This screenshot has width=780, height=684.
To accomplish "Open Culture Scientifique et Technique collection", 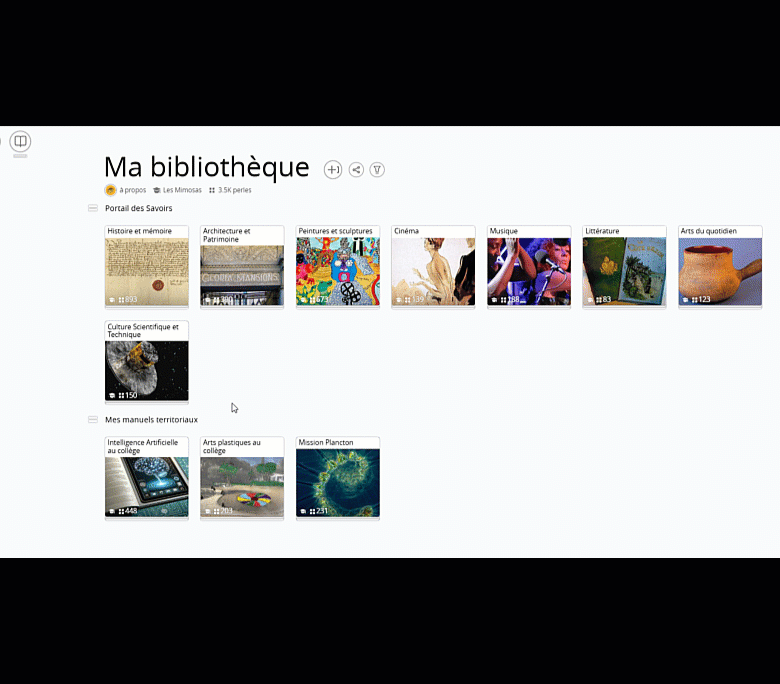I will 147,362.
